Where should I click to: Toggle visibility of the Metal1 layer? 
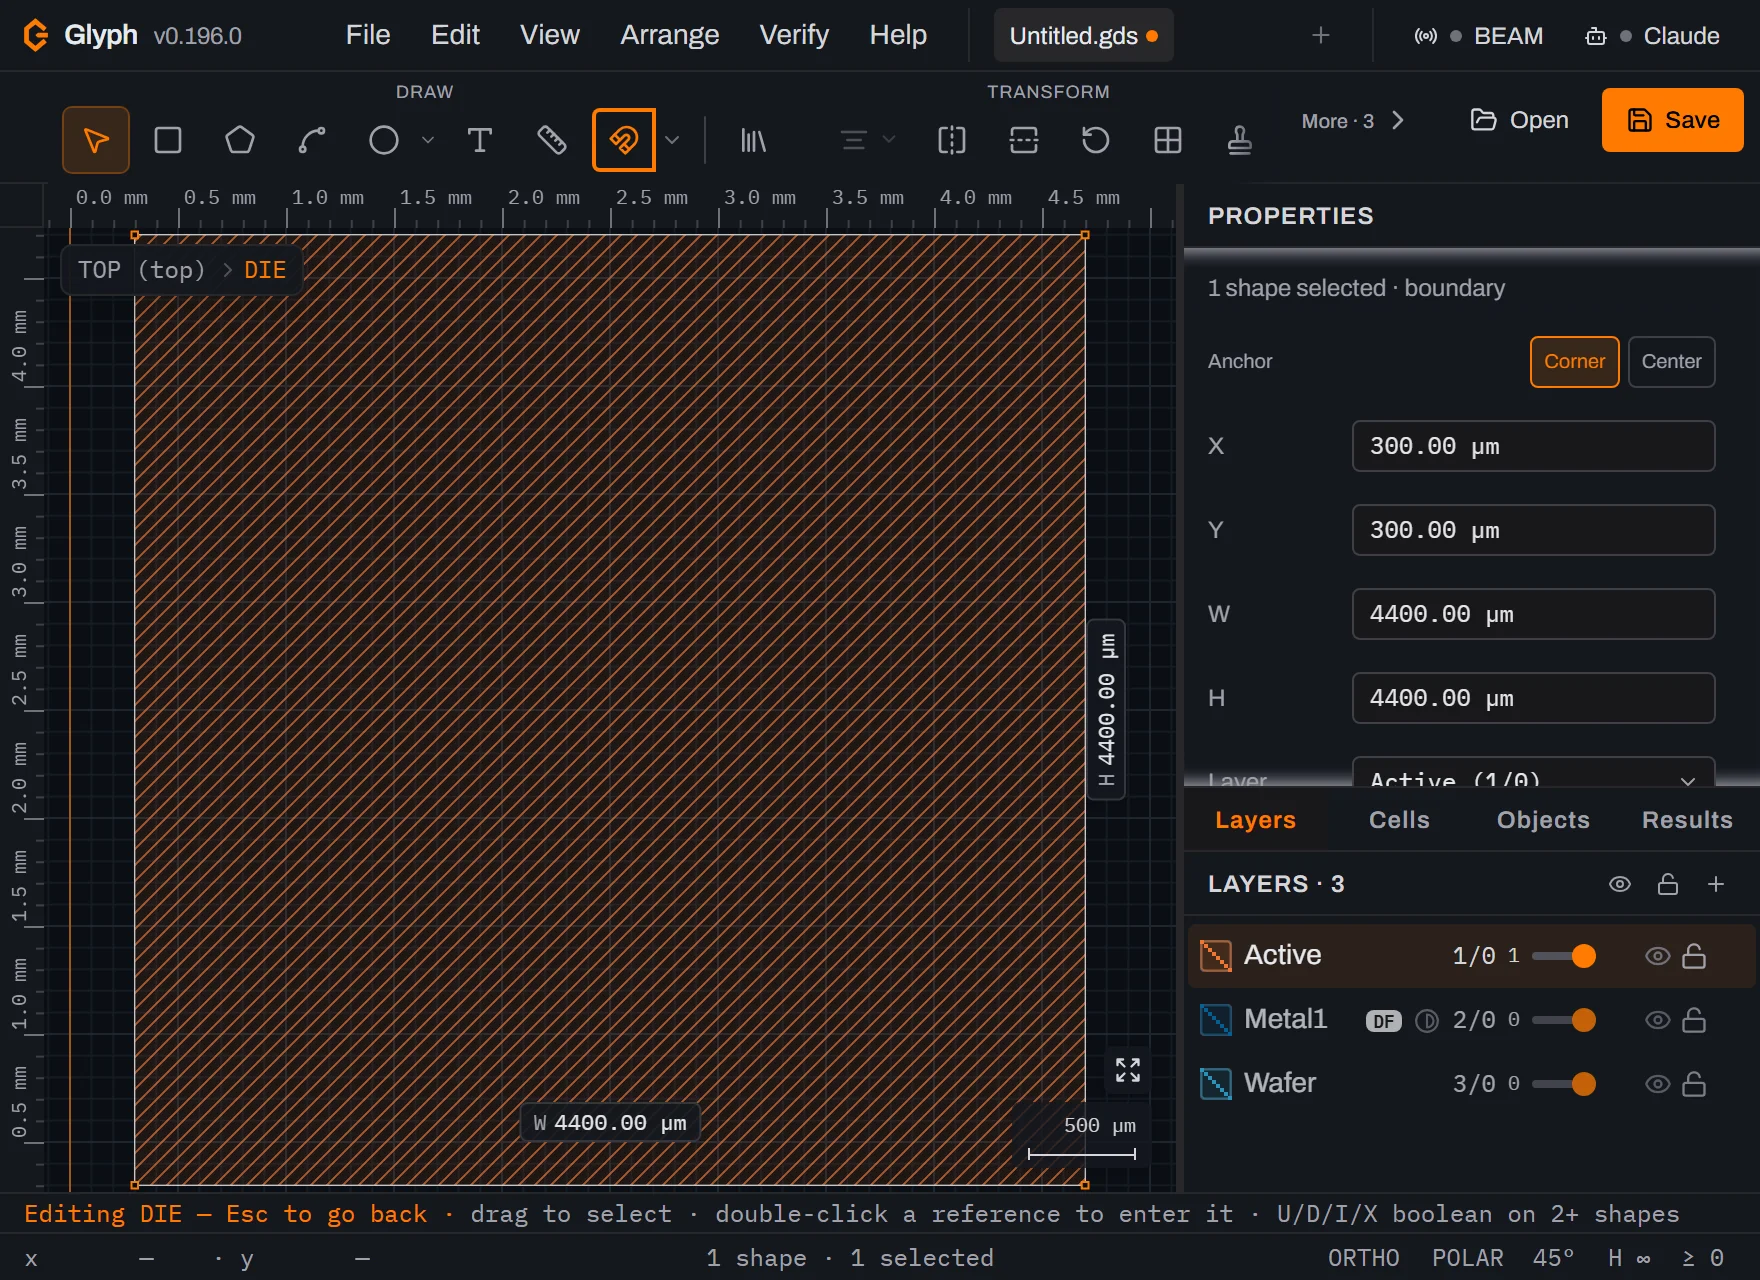pyautogui.click(x=1657, y=1020)
